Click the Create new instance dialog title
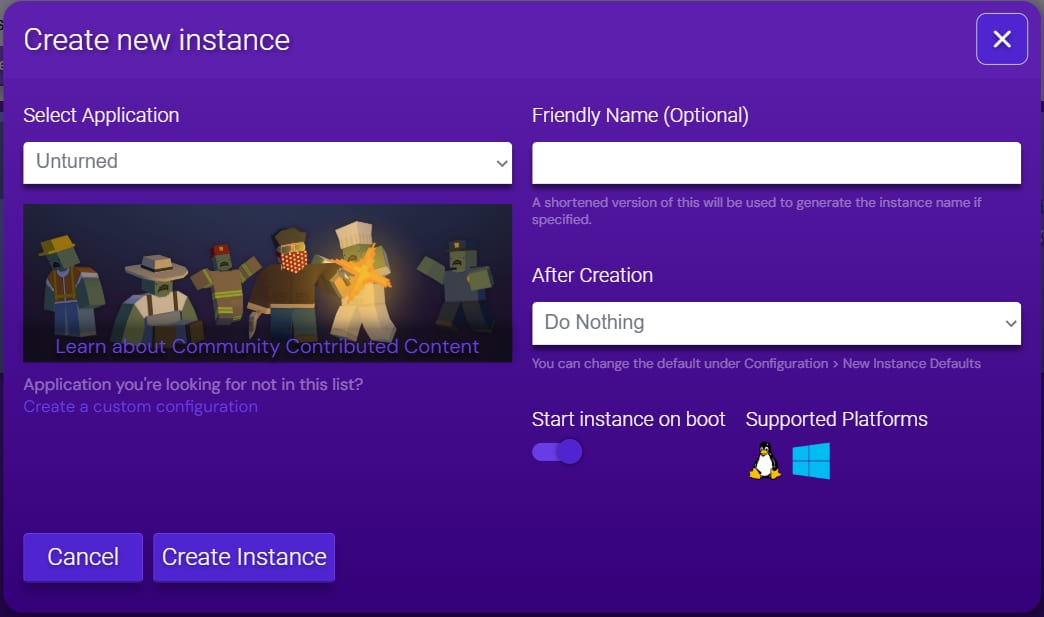This screenshot has height=617, width=1044. pyautogui.click(x=156, y=40)
